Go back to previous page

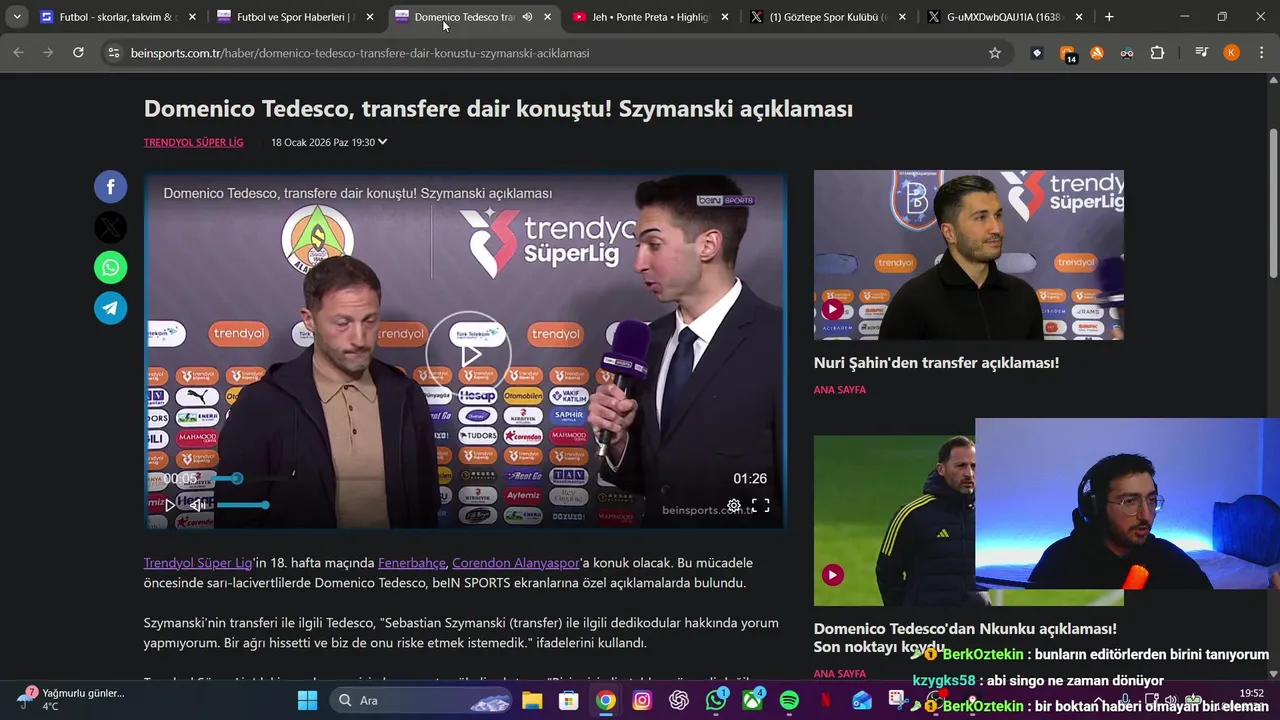(18, 53)
